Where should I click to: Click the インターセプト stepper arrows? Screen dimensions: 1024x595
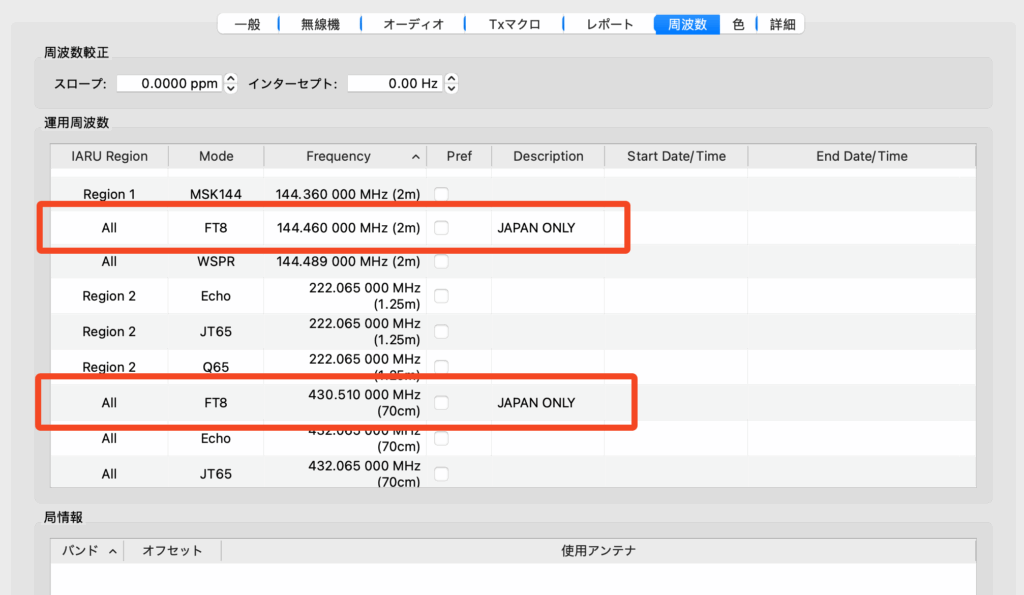tap(451, 84)
